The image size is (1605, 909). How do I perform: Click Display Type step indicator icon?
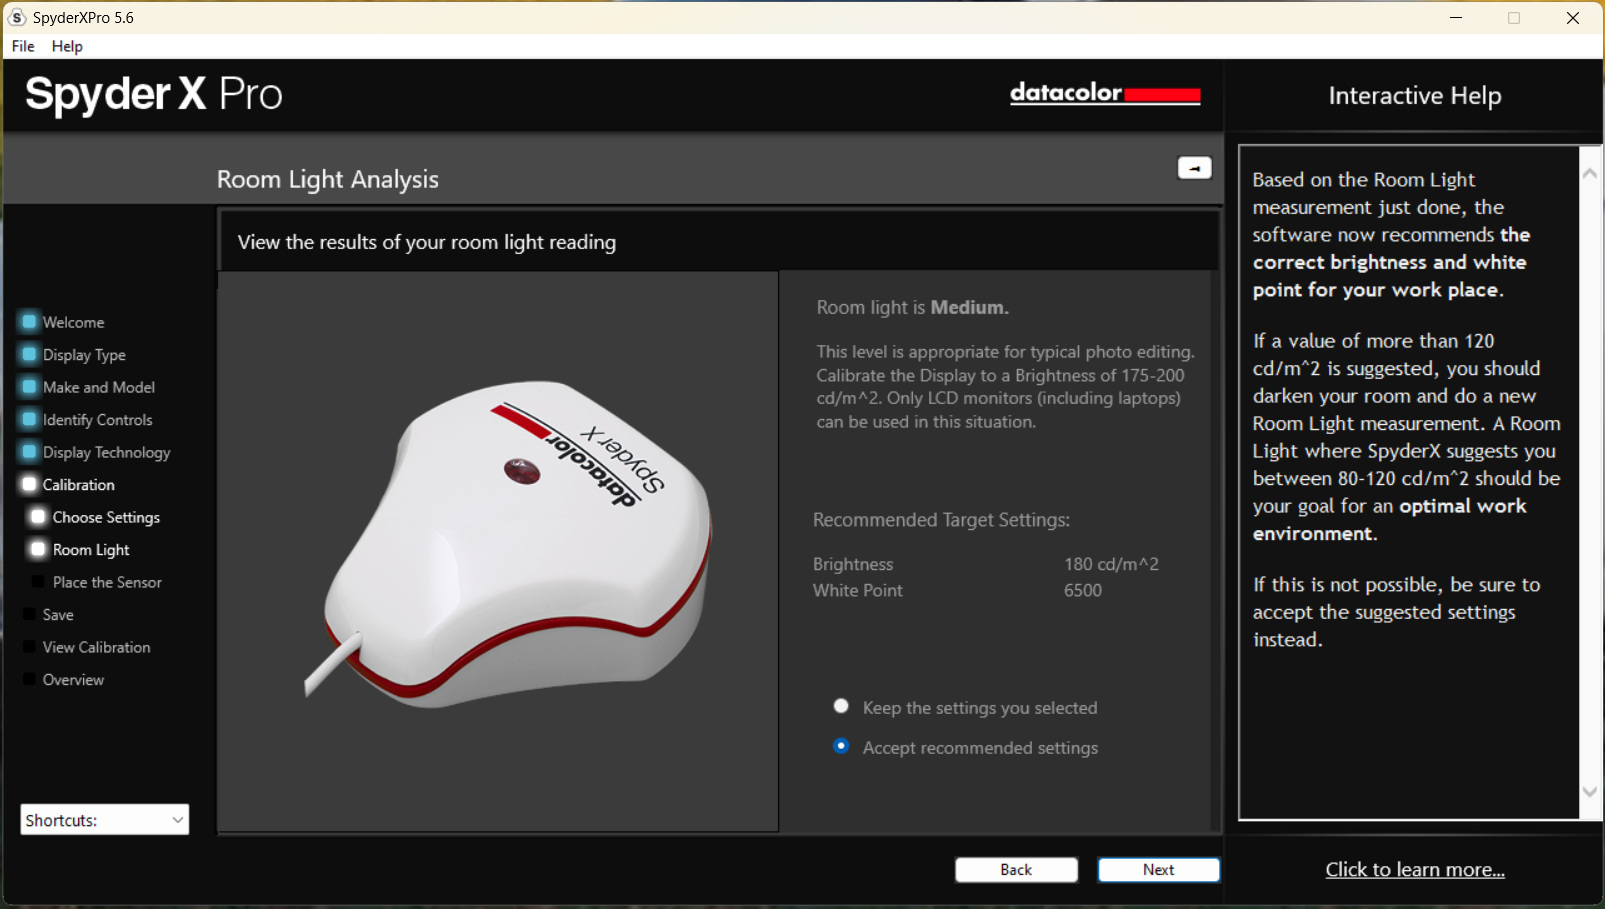(x=29, y=354)
